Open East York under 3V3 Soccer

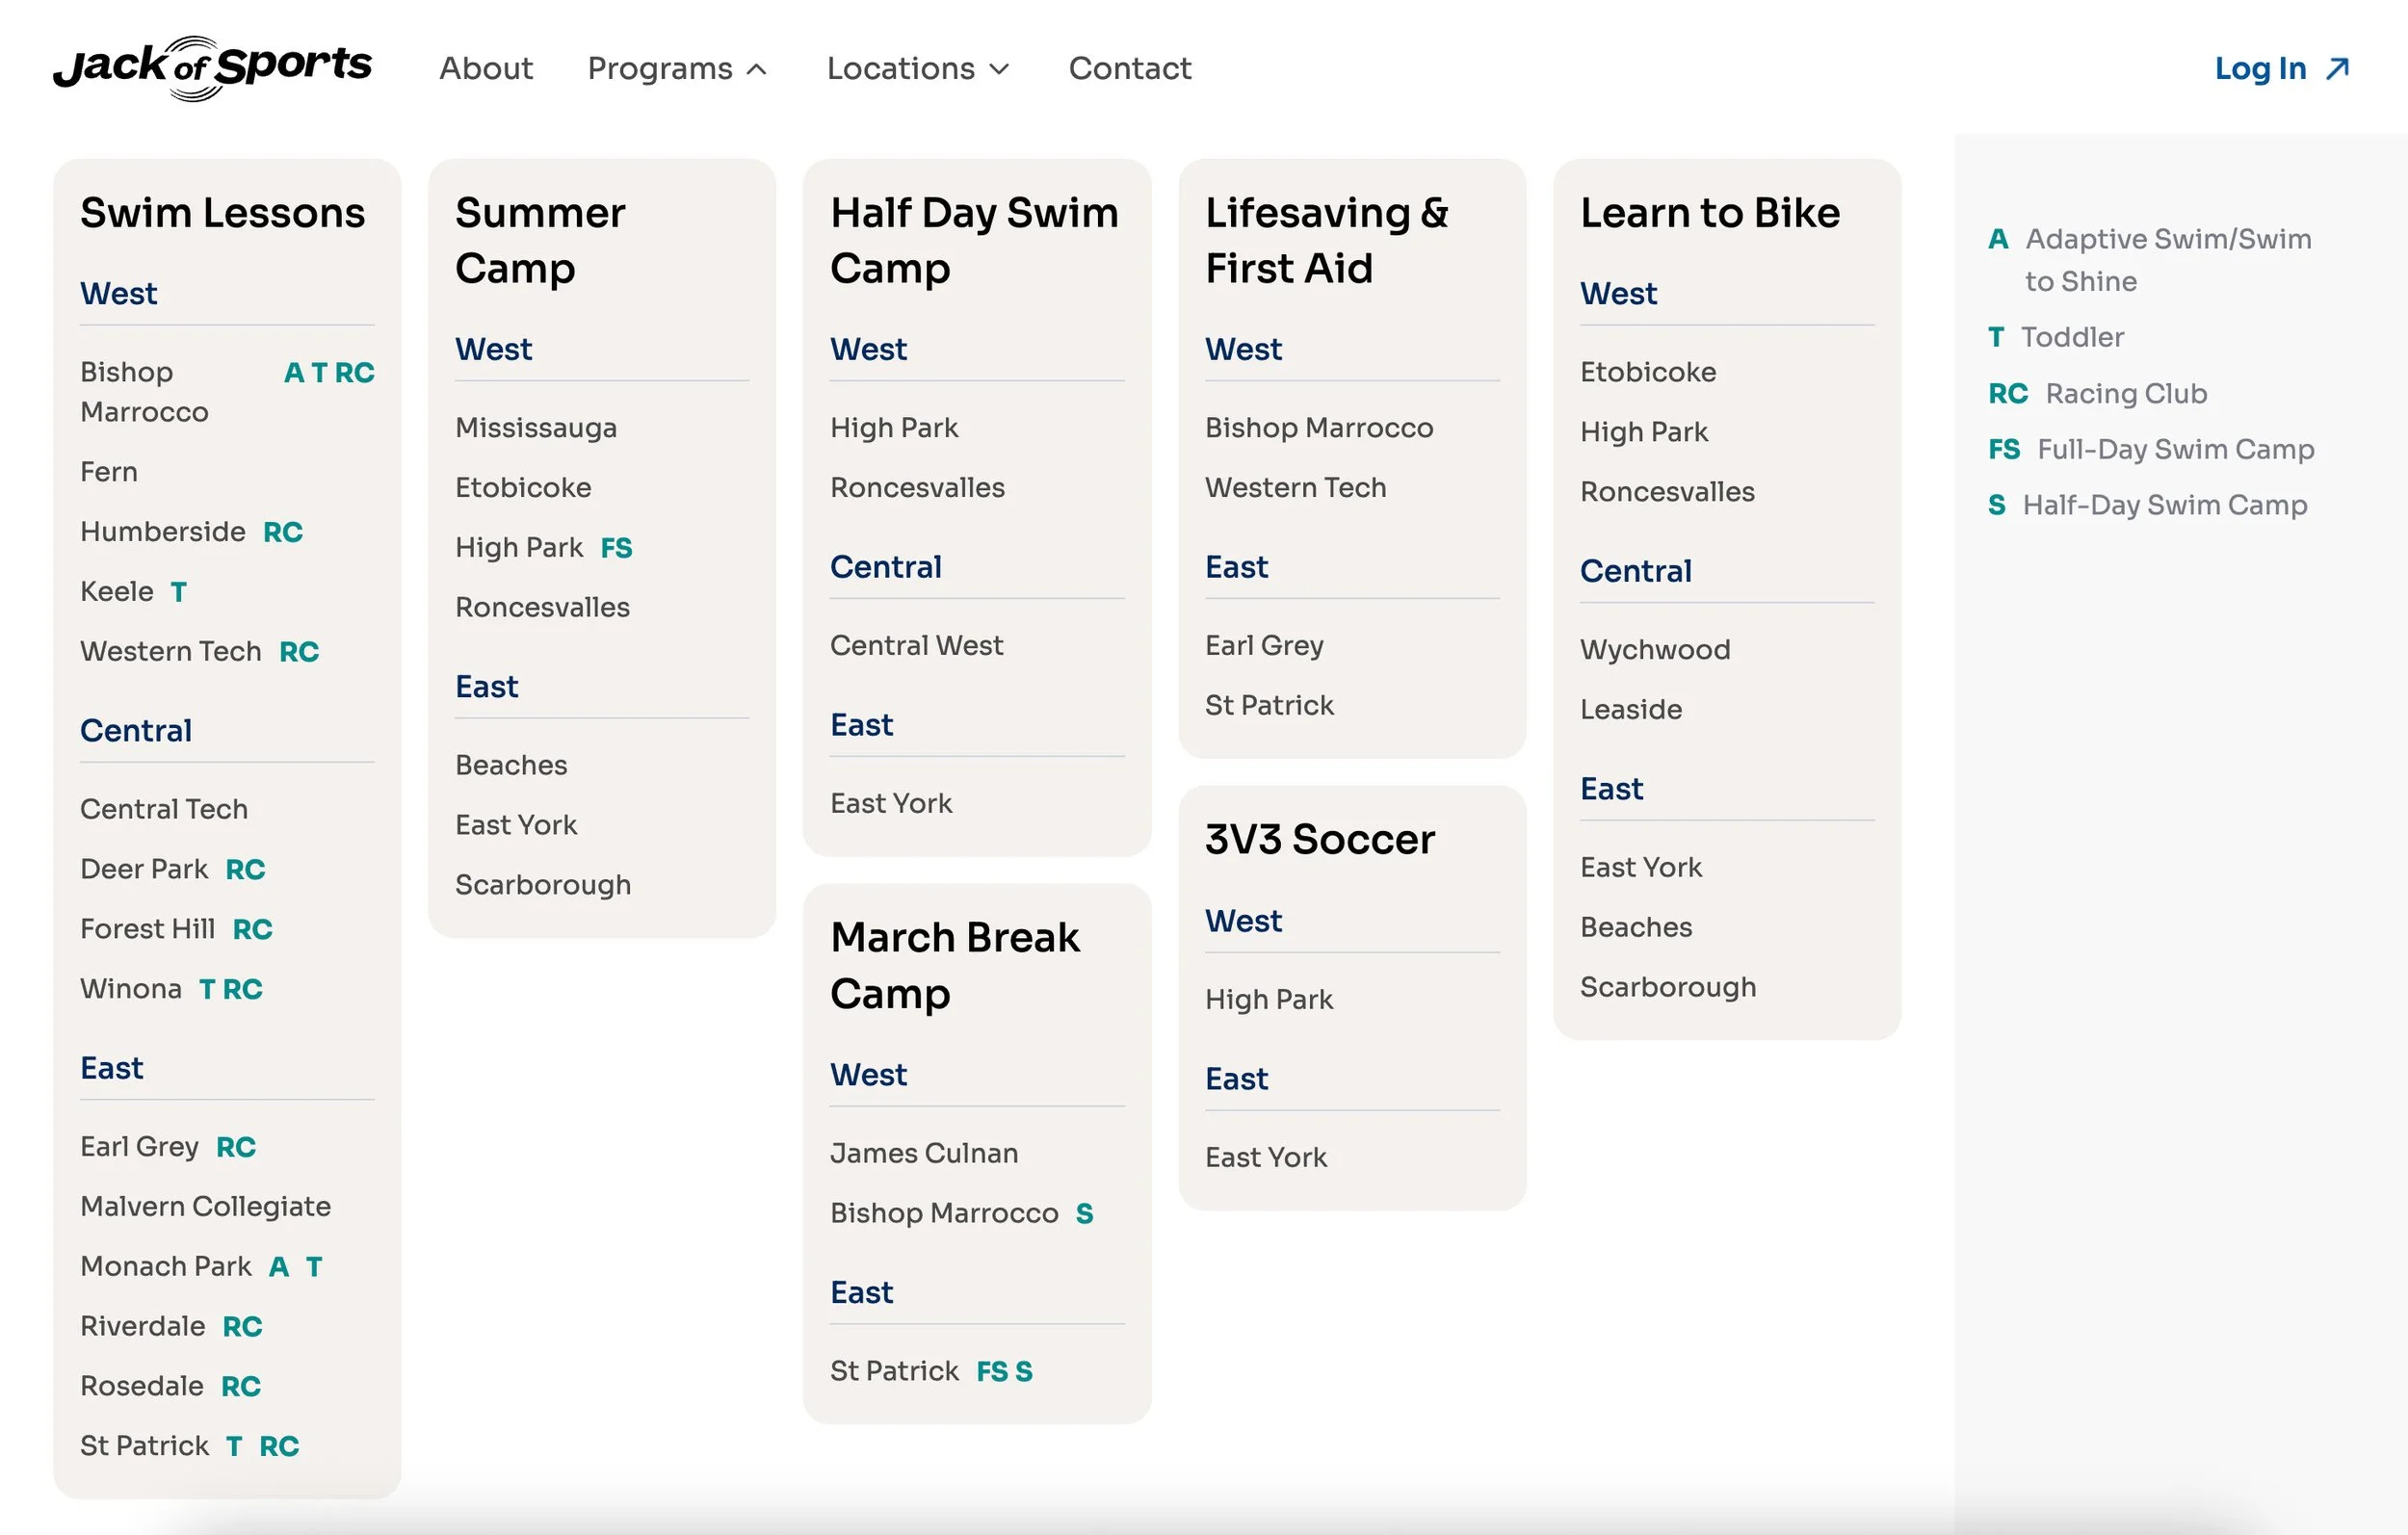[x=1265, y=1157]
